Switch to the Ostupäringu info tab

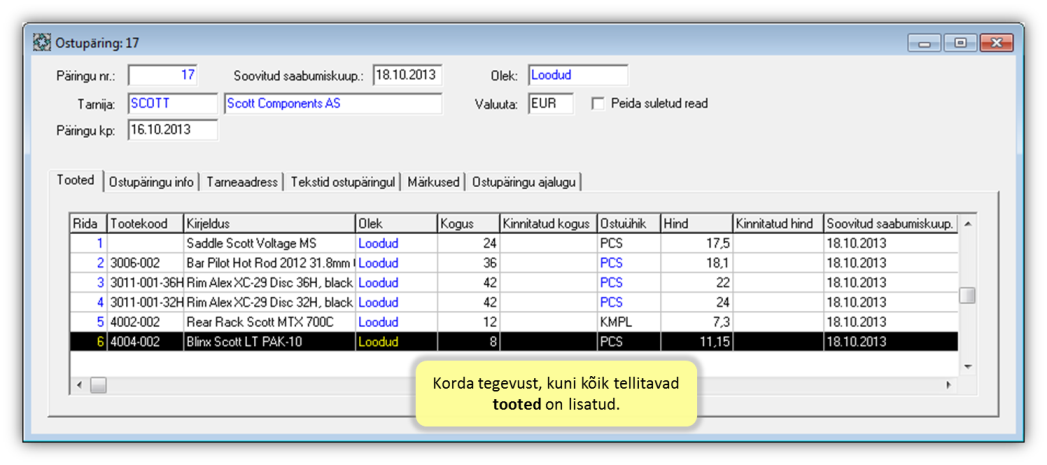click(151, 182)
